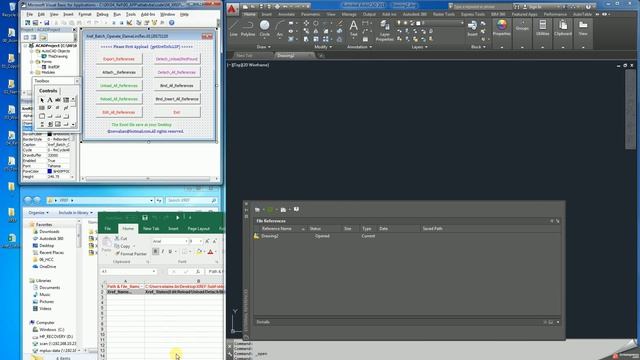Click the Search XREF field in Explorer

[x=191, y=200]
